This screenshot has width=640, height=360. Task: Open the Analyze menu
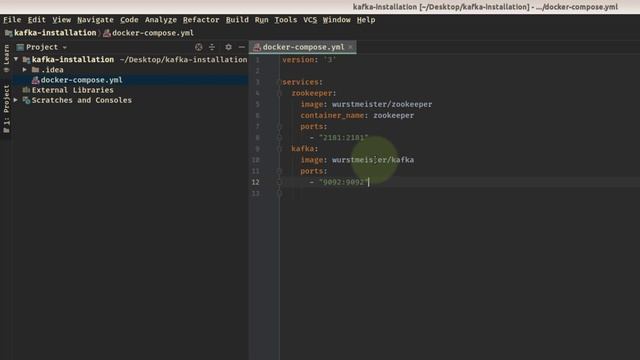161,20
